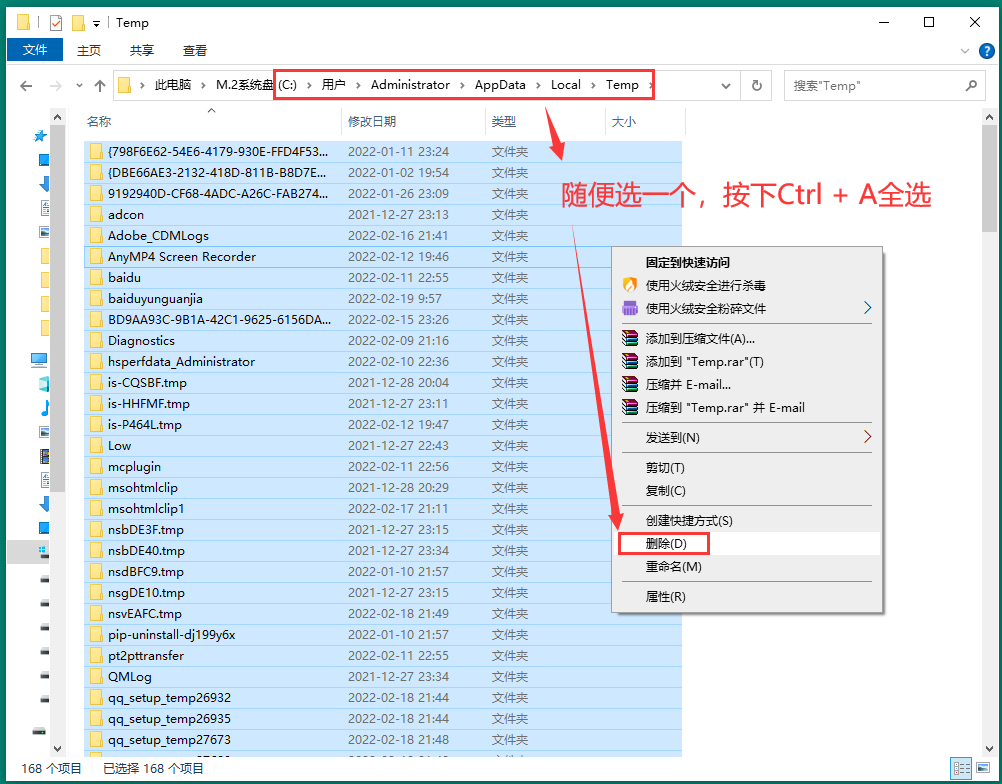
Task: Click Local in address breadcrumb
Action: click(566, 85)
